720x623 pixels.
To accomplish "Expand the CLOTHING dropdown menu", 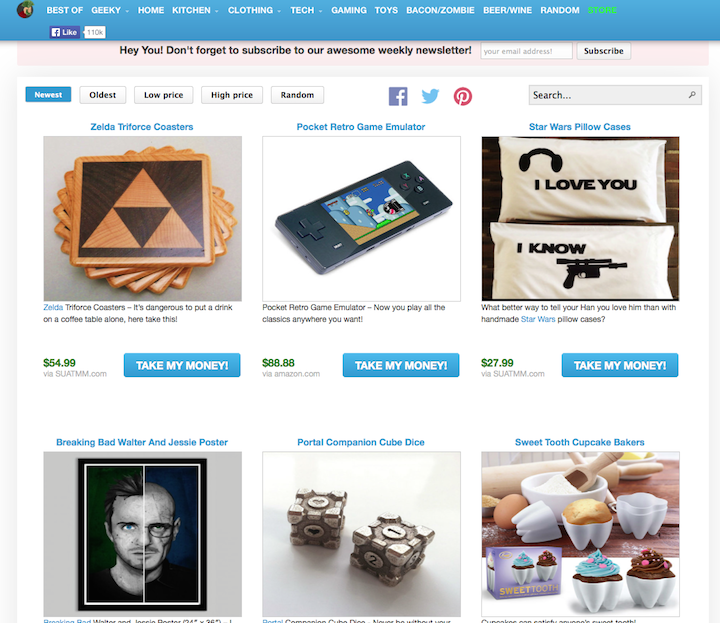I will tap(254, 10).
